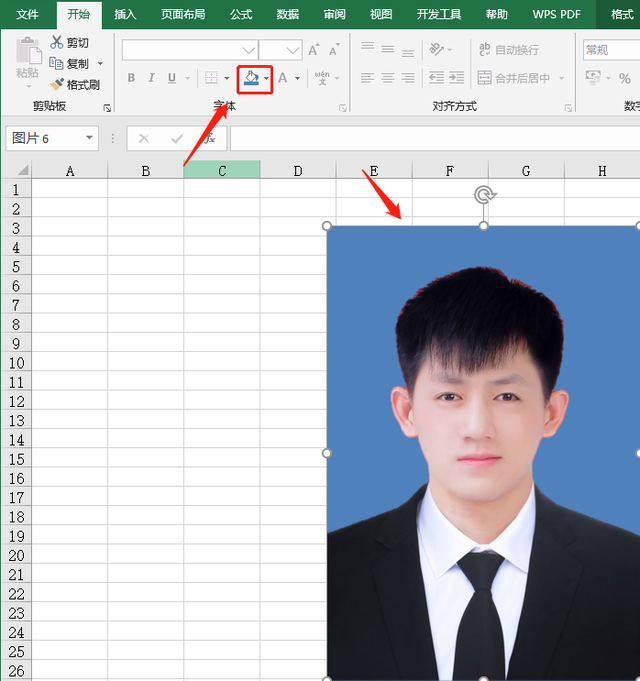The width and height of the screenshot is (640, 681).
Task: Switch to the 页面布局 (Page Layout) tab
Action: (x=183, y=14)
